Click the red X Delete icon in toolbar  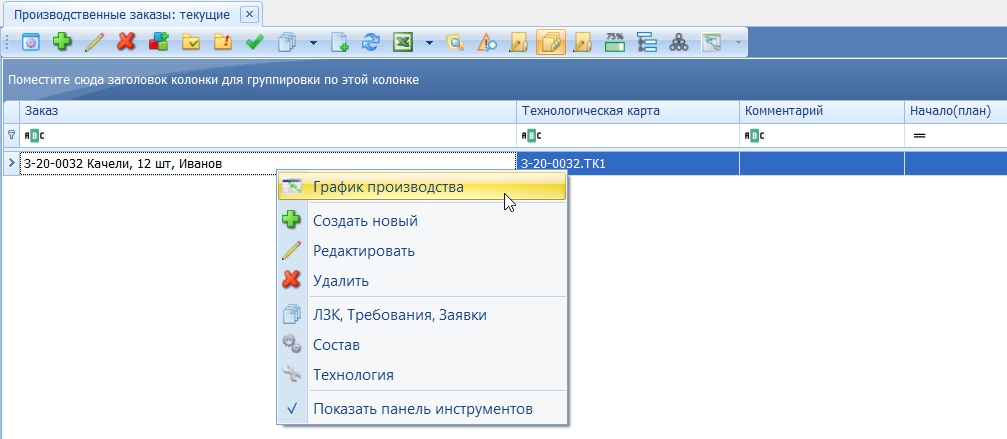(127, 43)
